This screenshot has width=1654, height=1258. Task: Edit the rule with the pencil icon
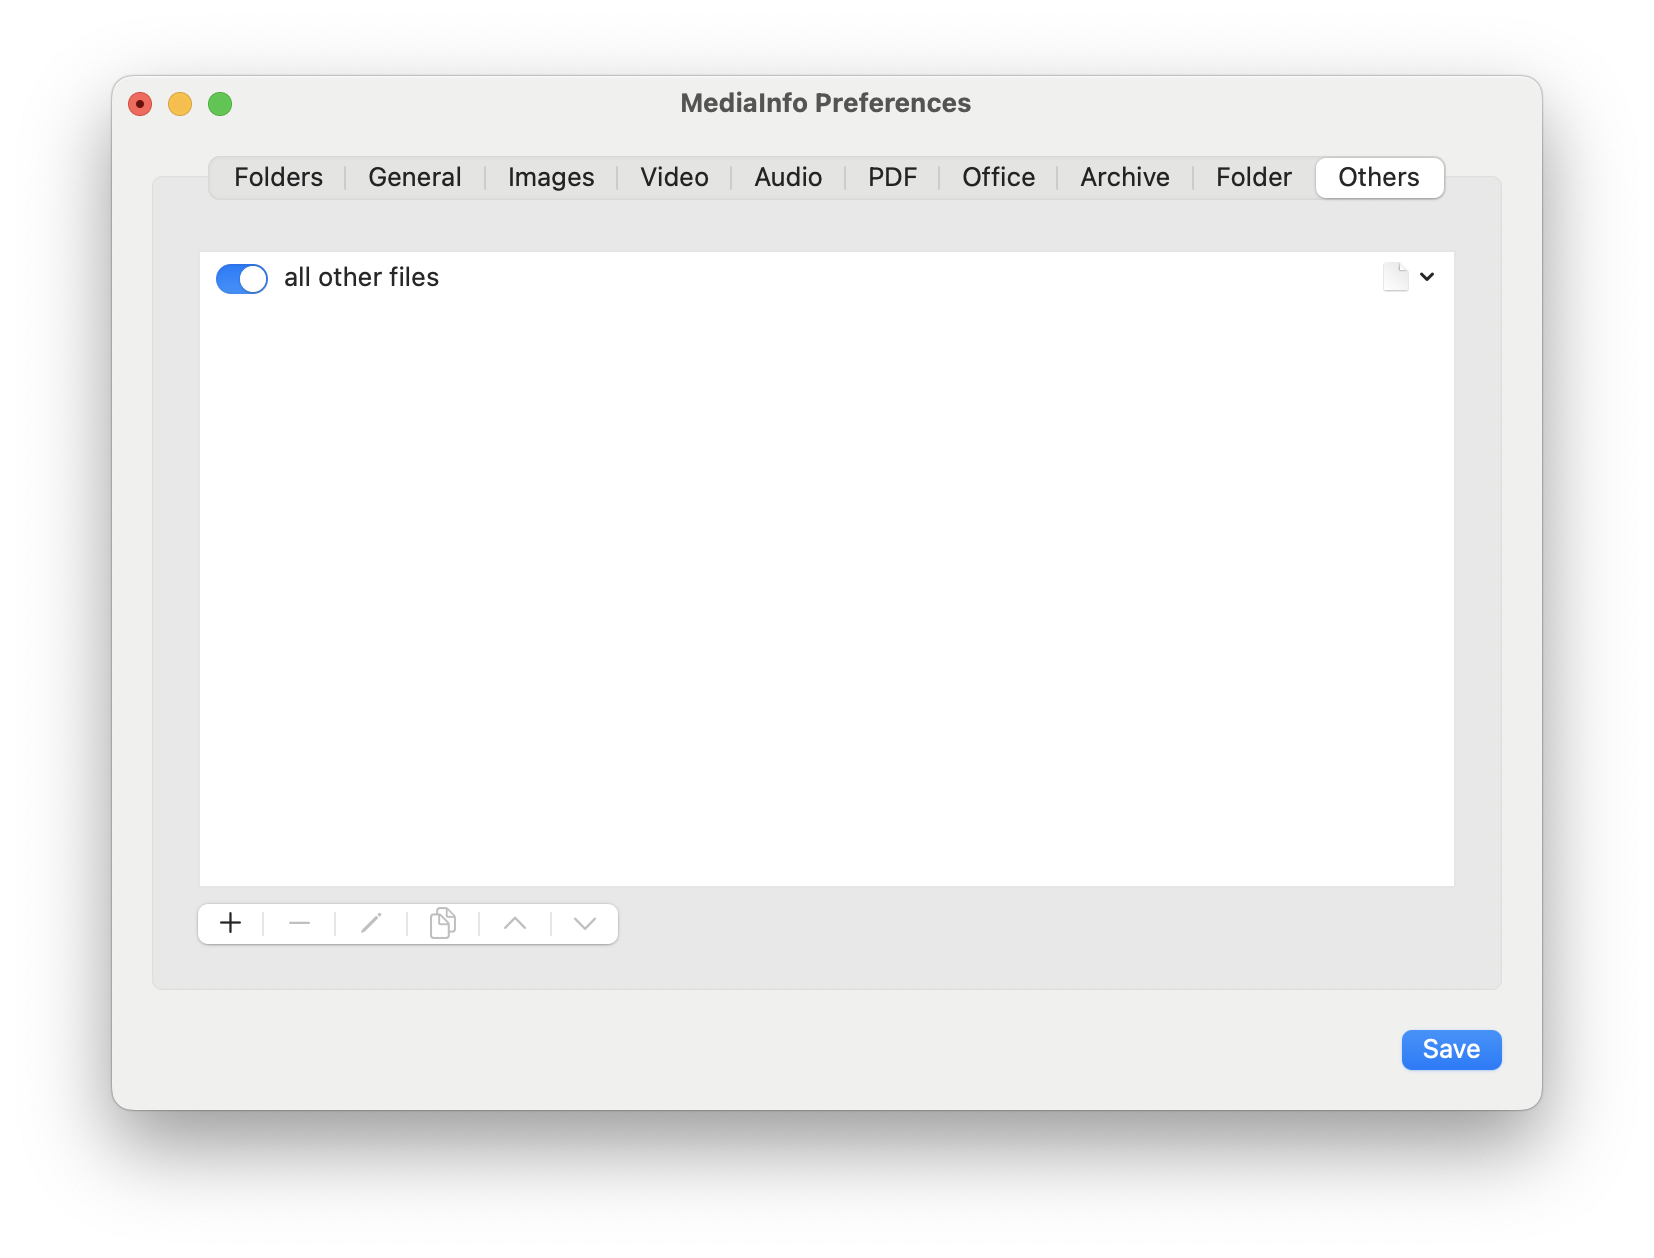tap(371, 923)
